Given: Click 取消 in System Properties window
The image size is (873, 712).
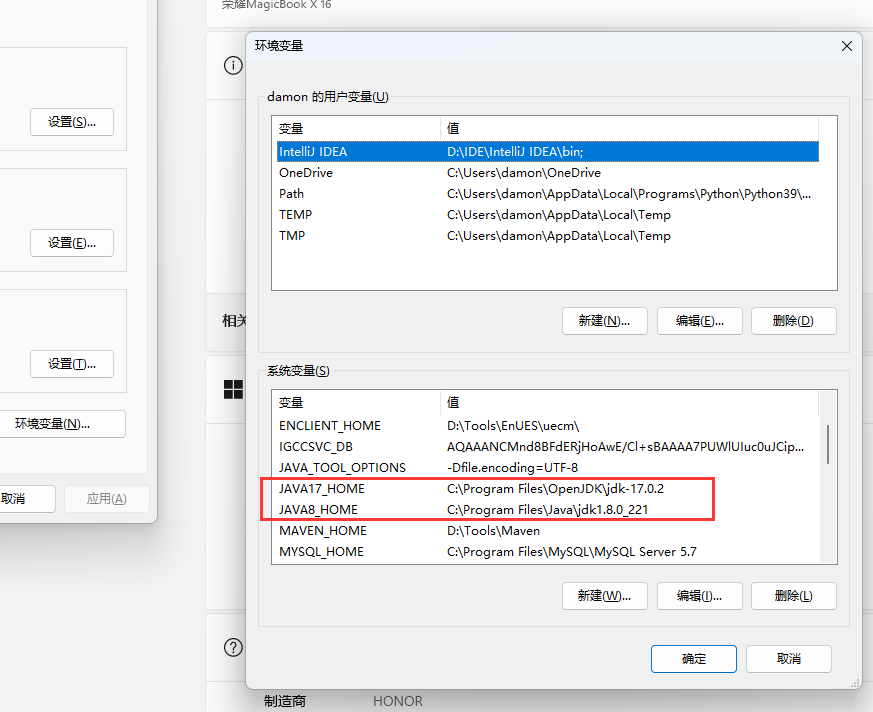Looking at the screenshot, I should point(27,499).
